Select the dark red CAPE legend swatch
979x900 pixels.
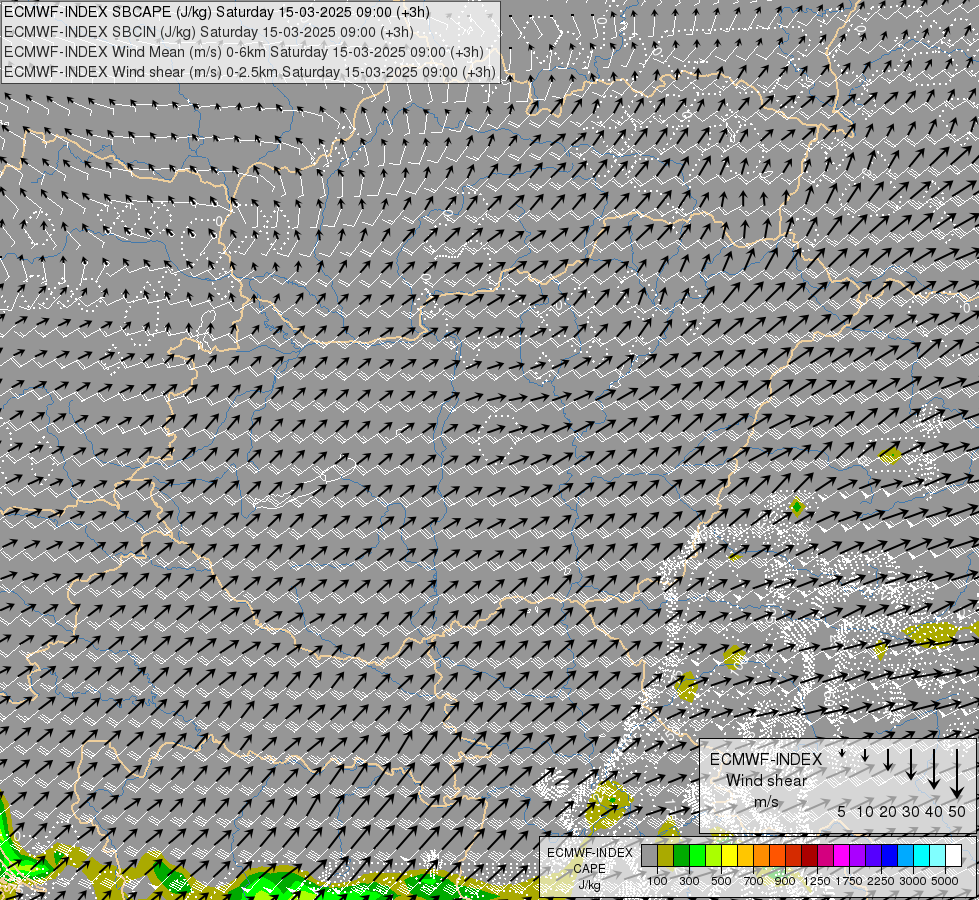(x=809, y=856)
